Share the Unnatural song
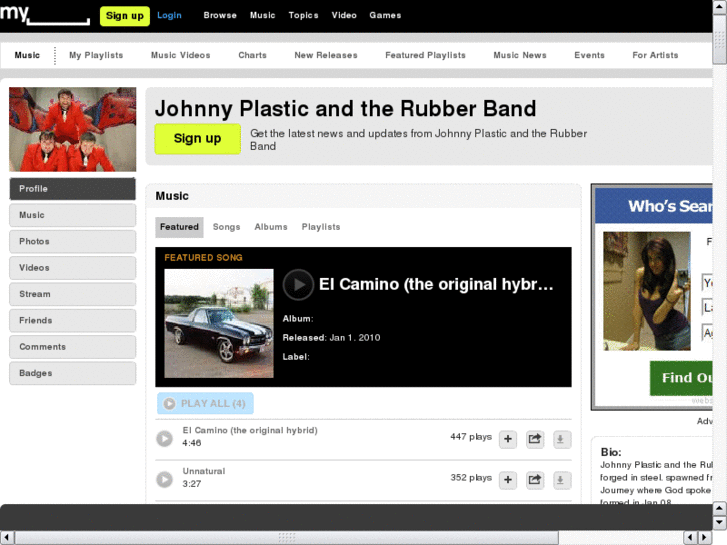This screenshot has width=727, height=545. tap(535, 480)
